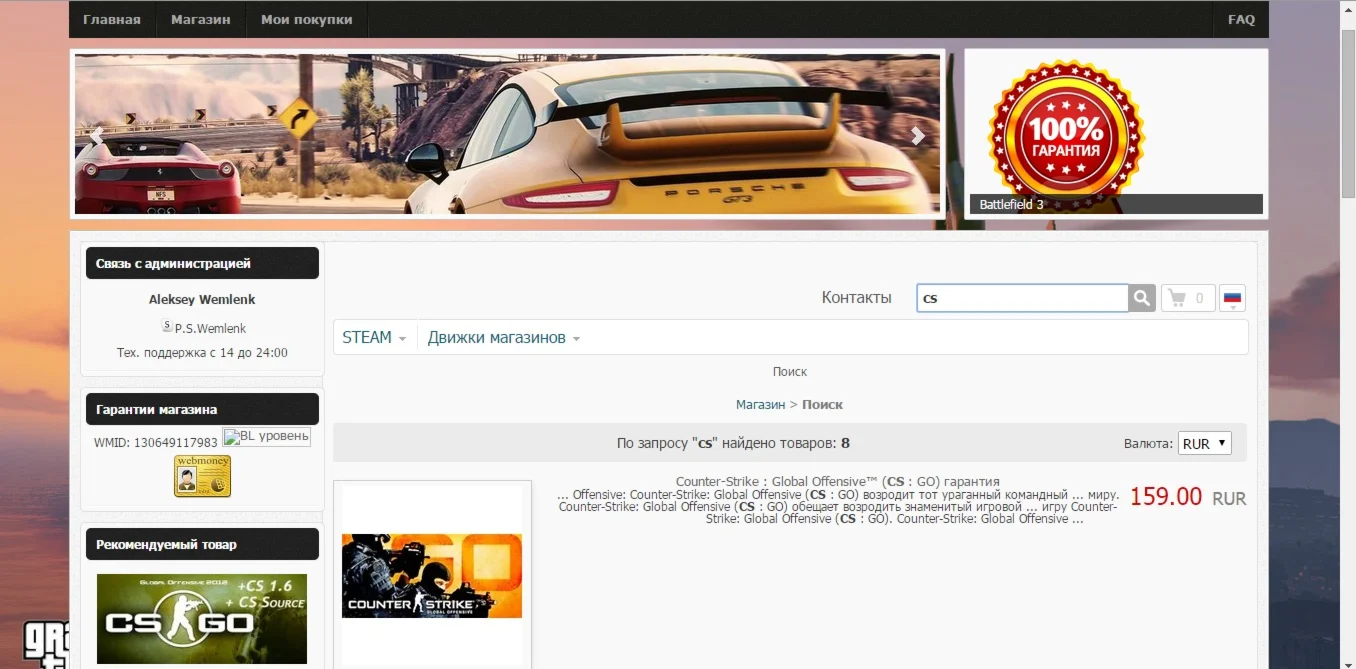This screenshot has width=1356, height=669.
Task: Click the P.S.Wemlenk Skype contact
Action: 210,328
